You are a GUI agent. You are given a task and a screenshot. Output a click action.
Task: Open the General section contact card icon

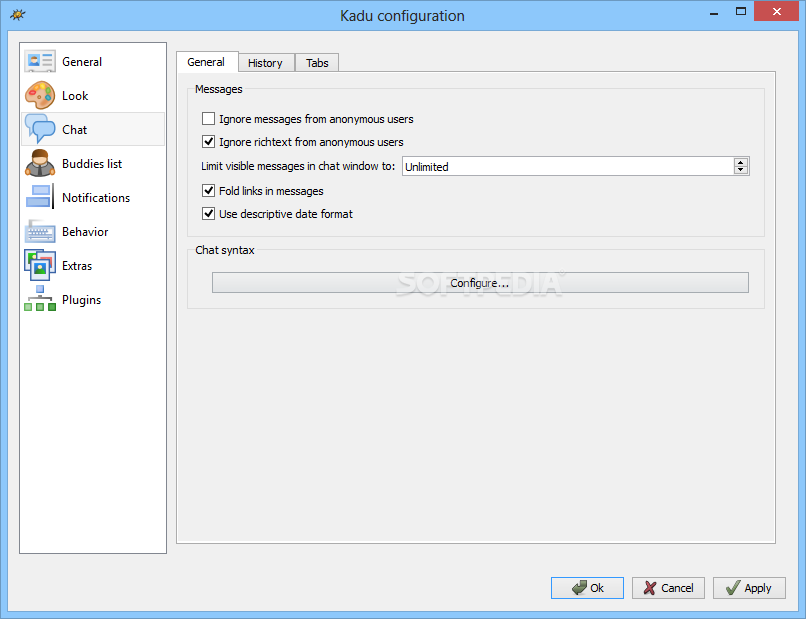[40, 61]
